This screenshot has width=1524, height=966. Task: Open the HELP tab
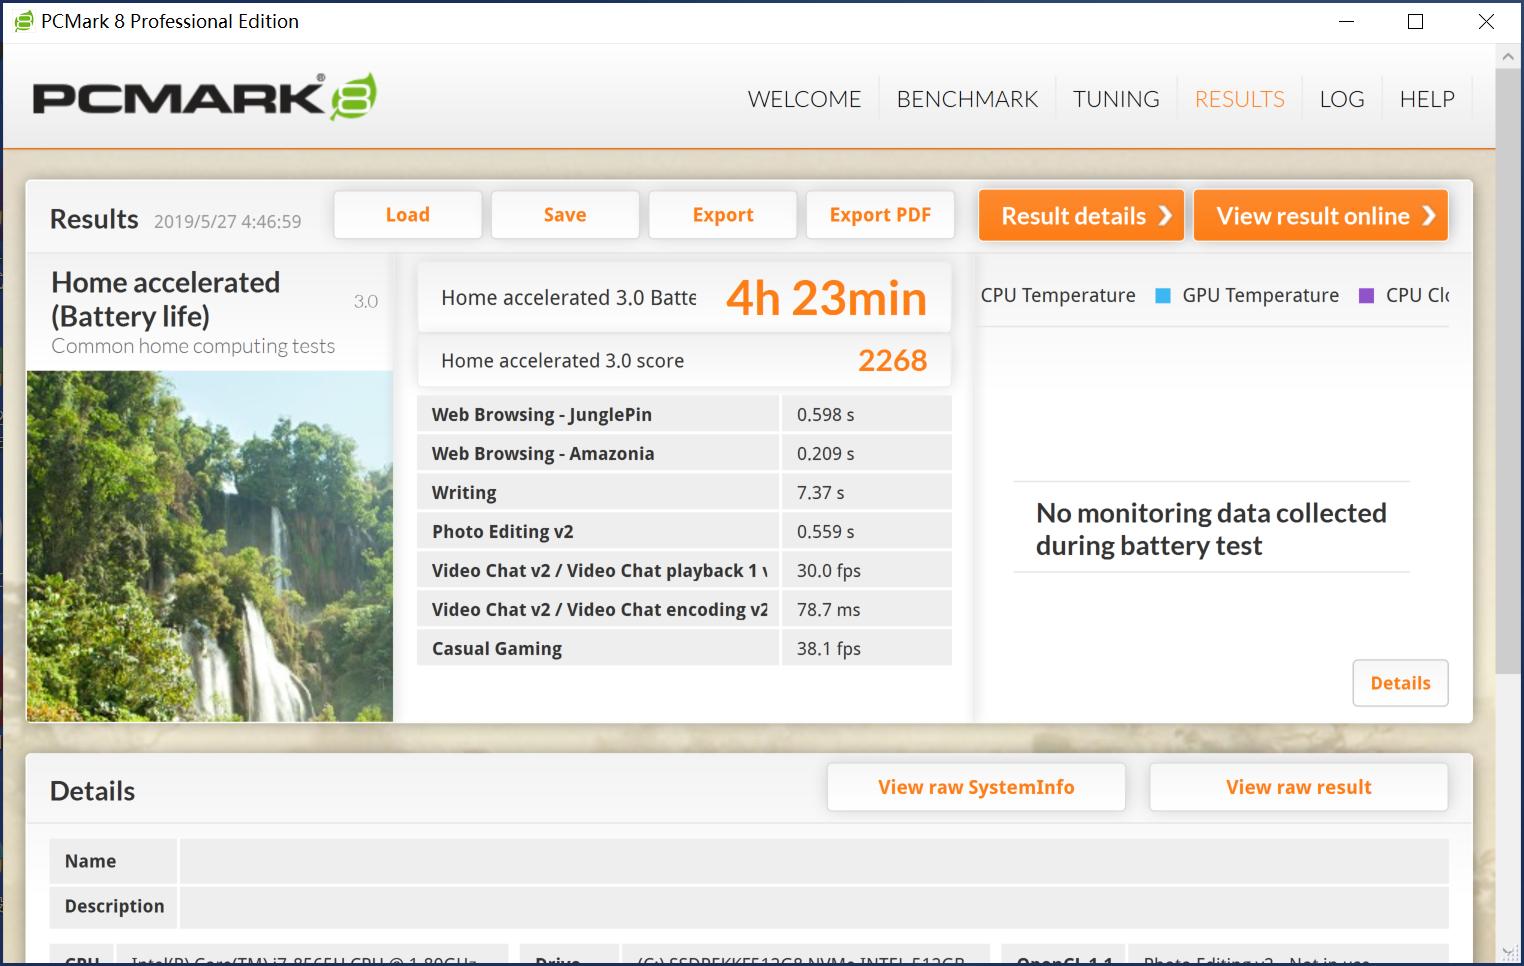tap(1427, 99)
